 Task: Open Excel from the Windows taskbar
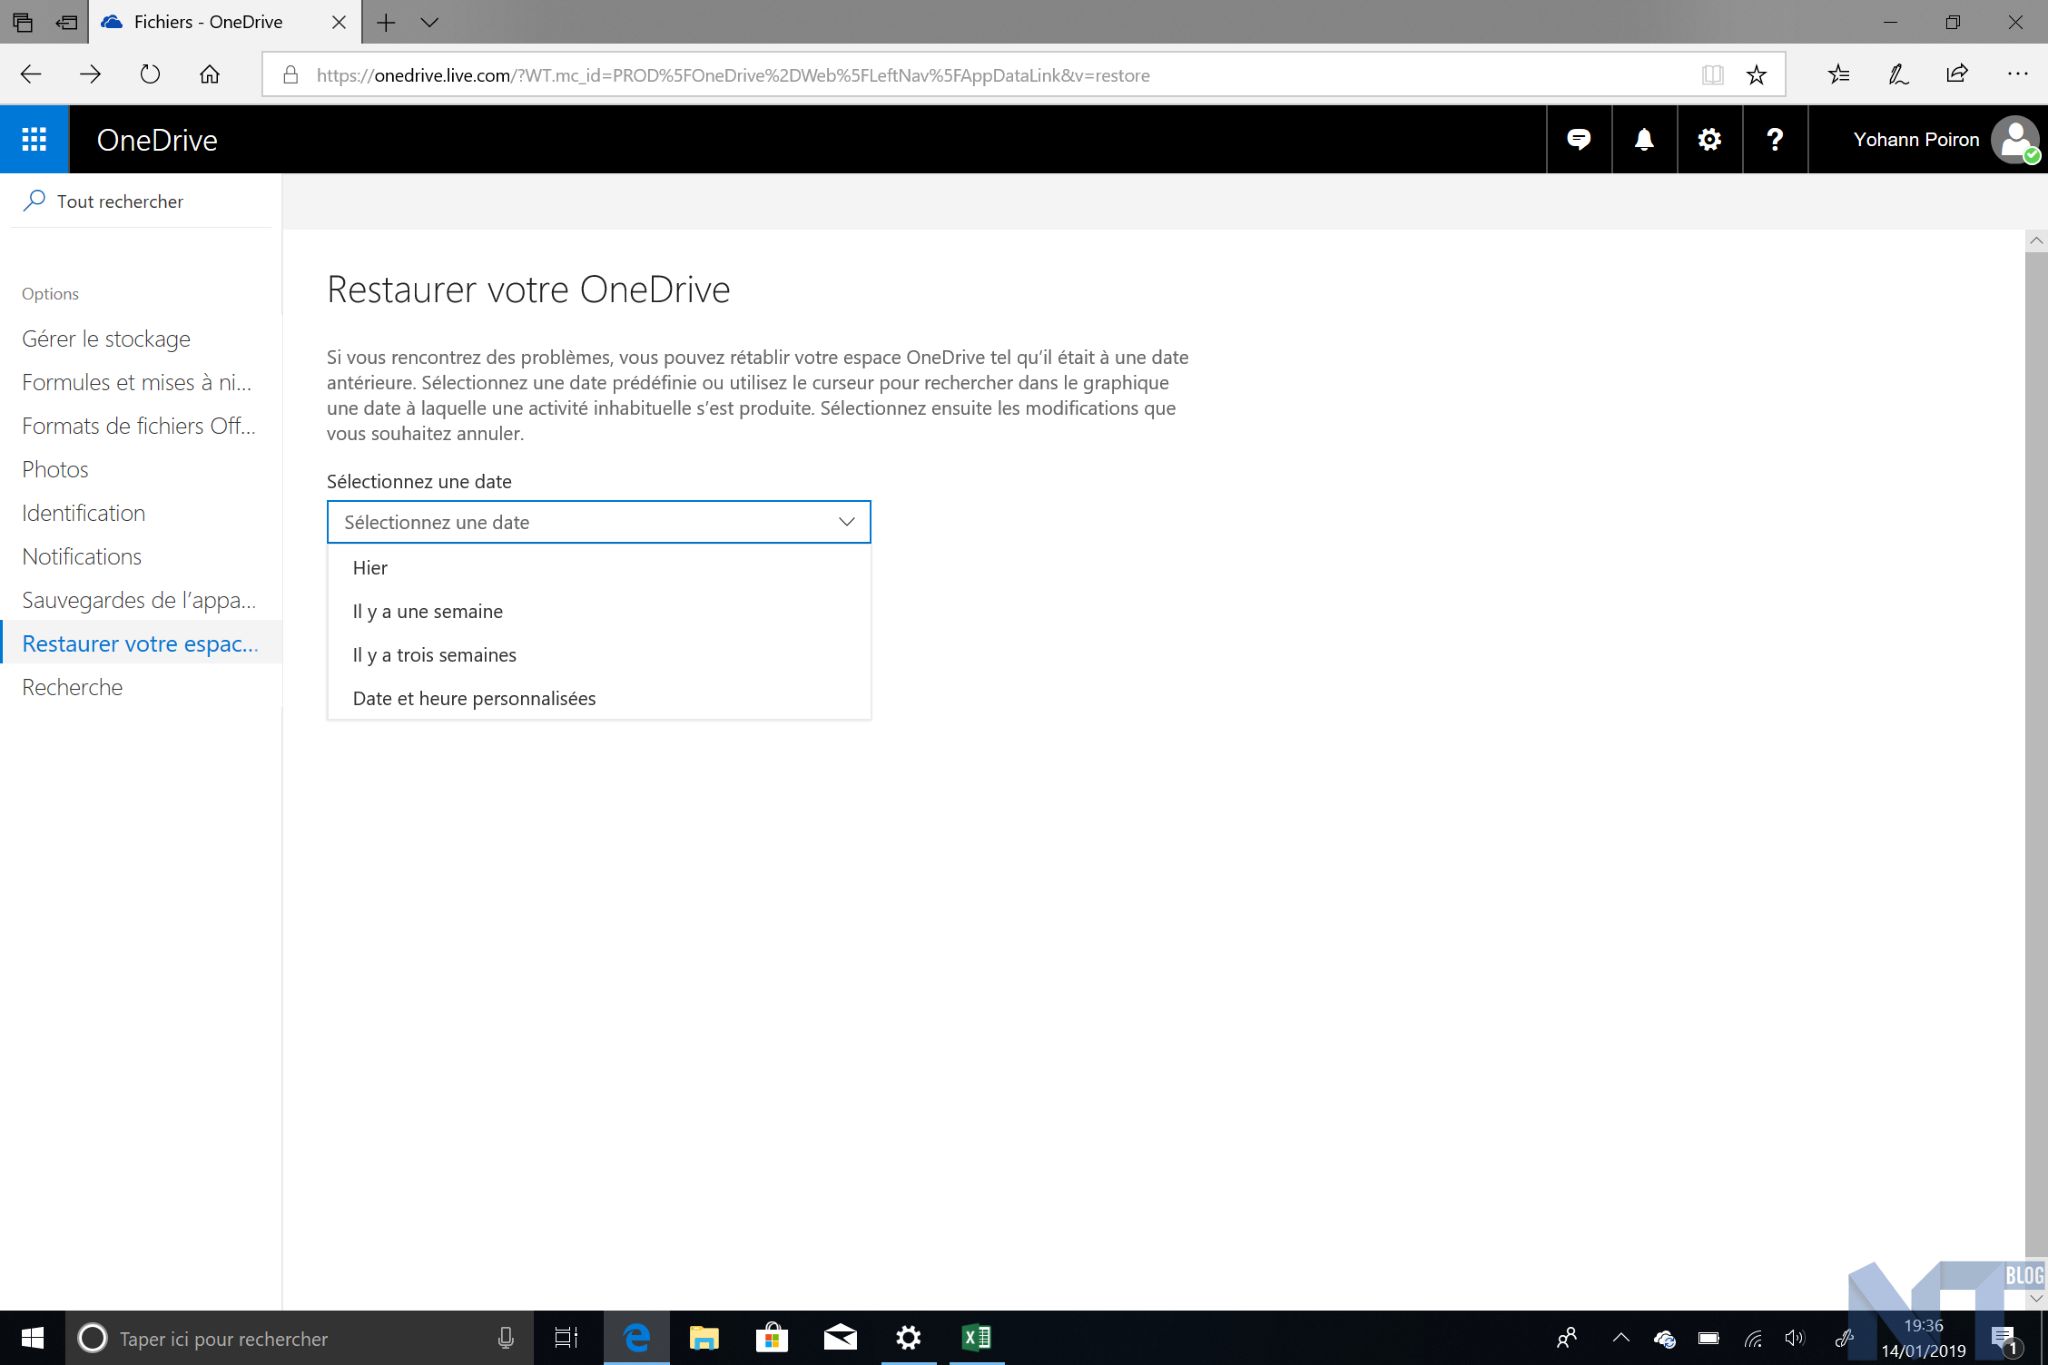tap(976, 1337)
